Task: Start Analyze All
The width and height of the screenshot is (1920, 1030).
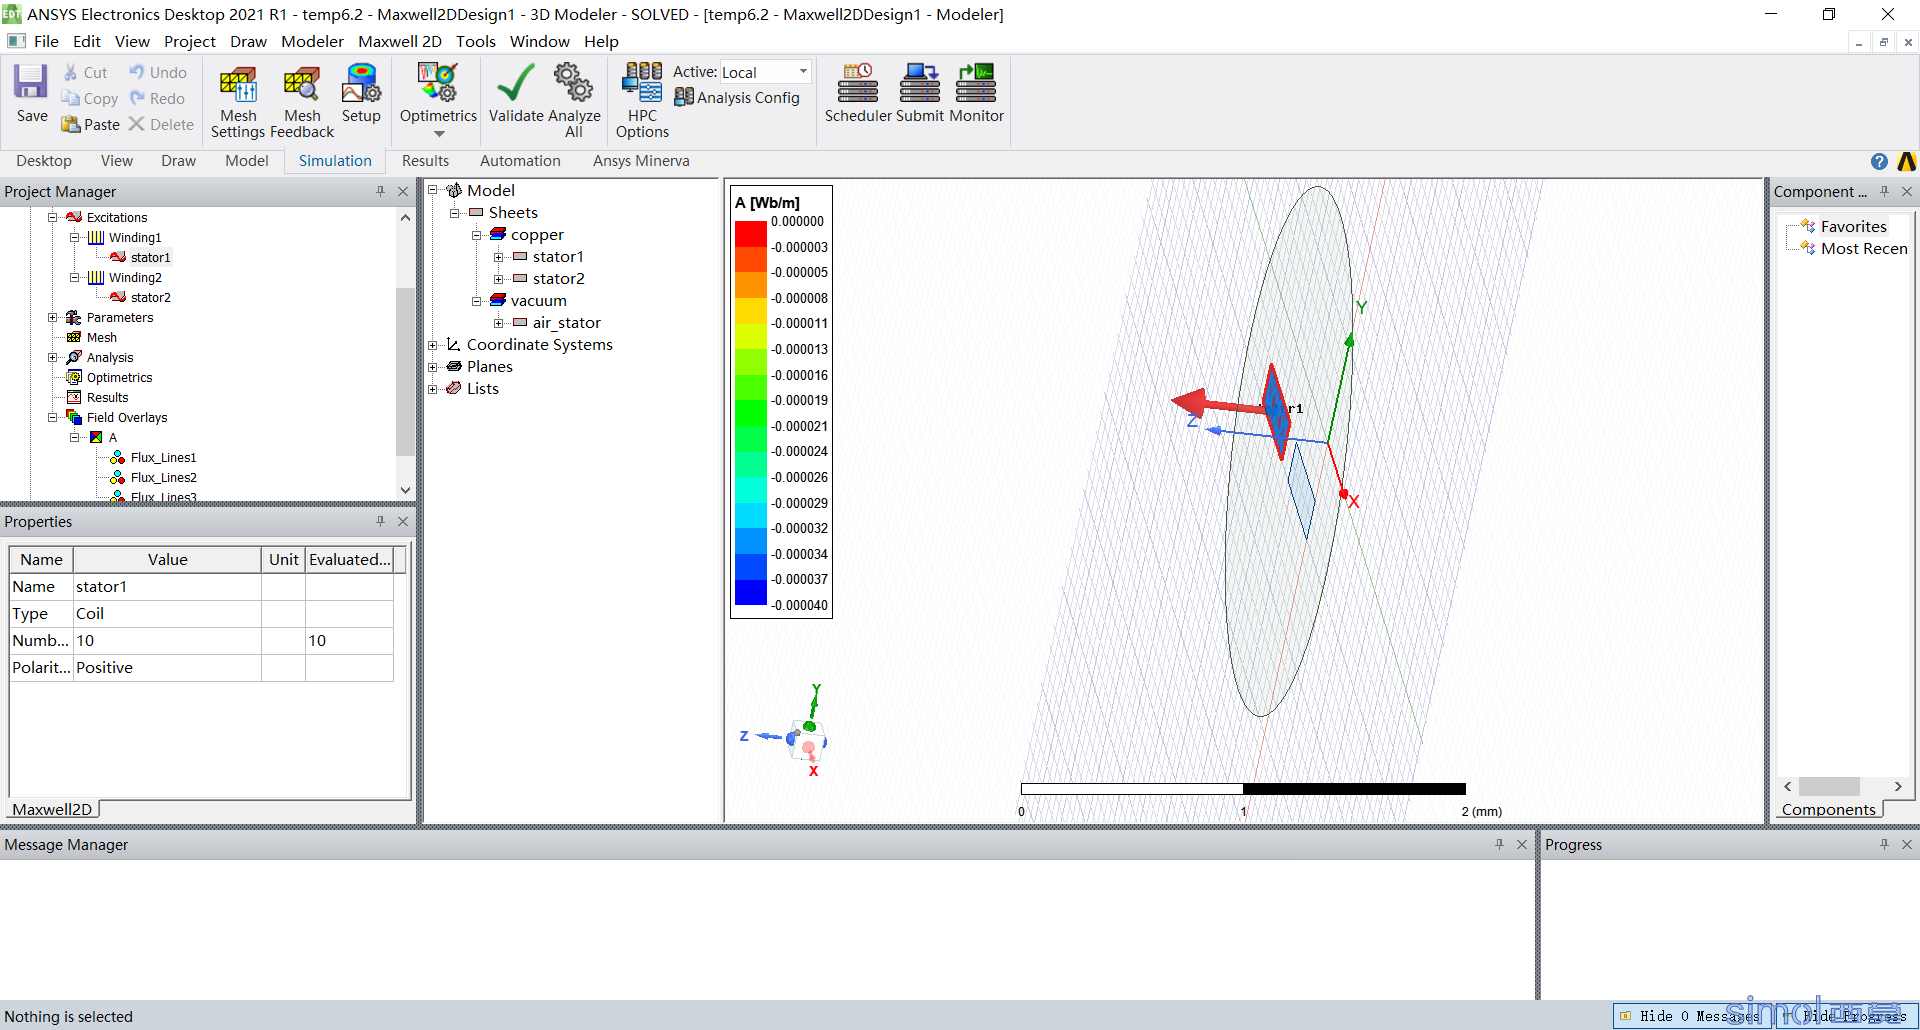Action: [574, 101]
